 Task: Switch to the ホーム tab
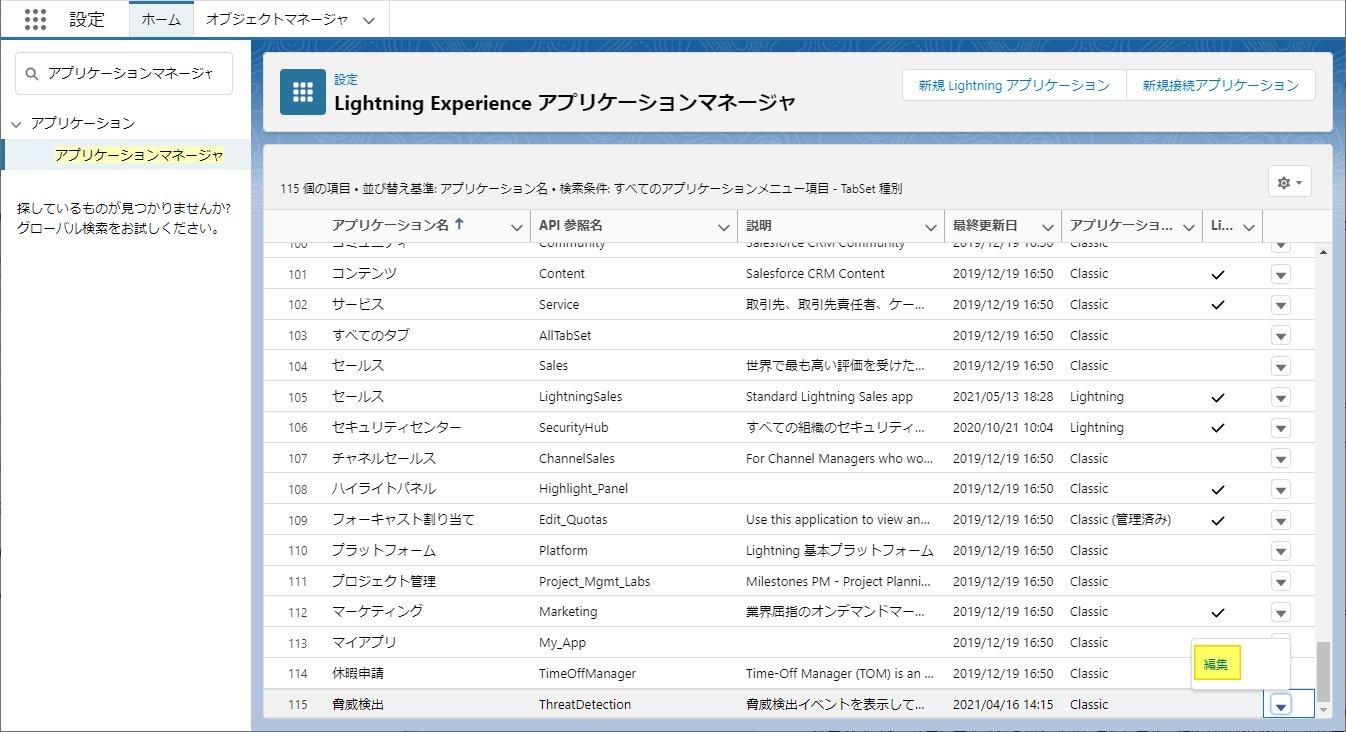(161, 19)
